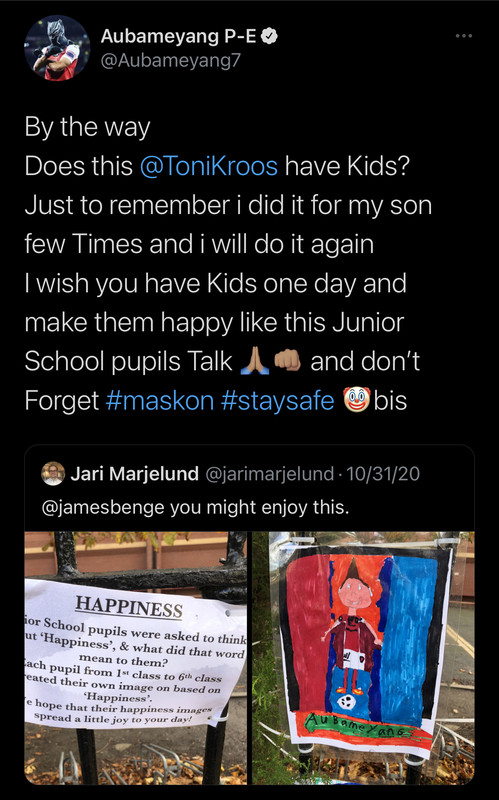View the HAPPINESS sign photo
Viewport: 499px width, 800px height.
[136, 658]
